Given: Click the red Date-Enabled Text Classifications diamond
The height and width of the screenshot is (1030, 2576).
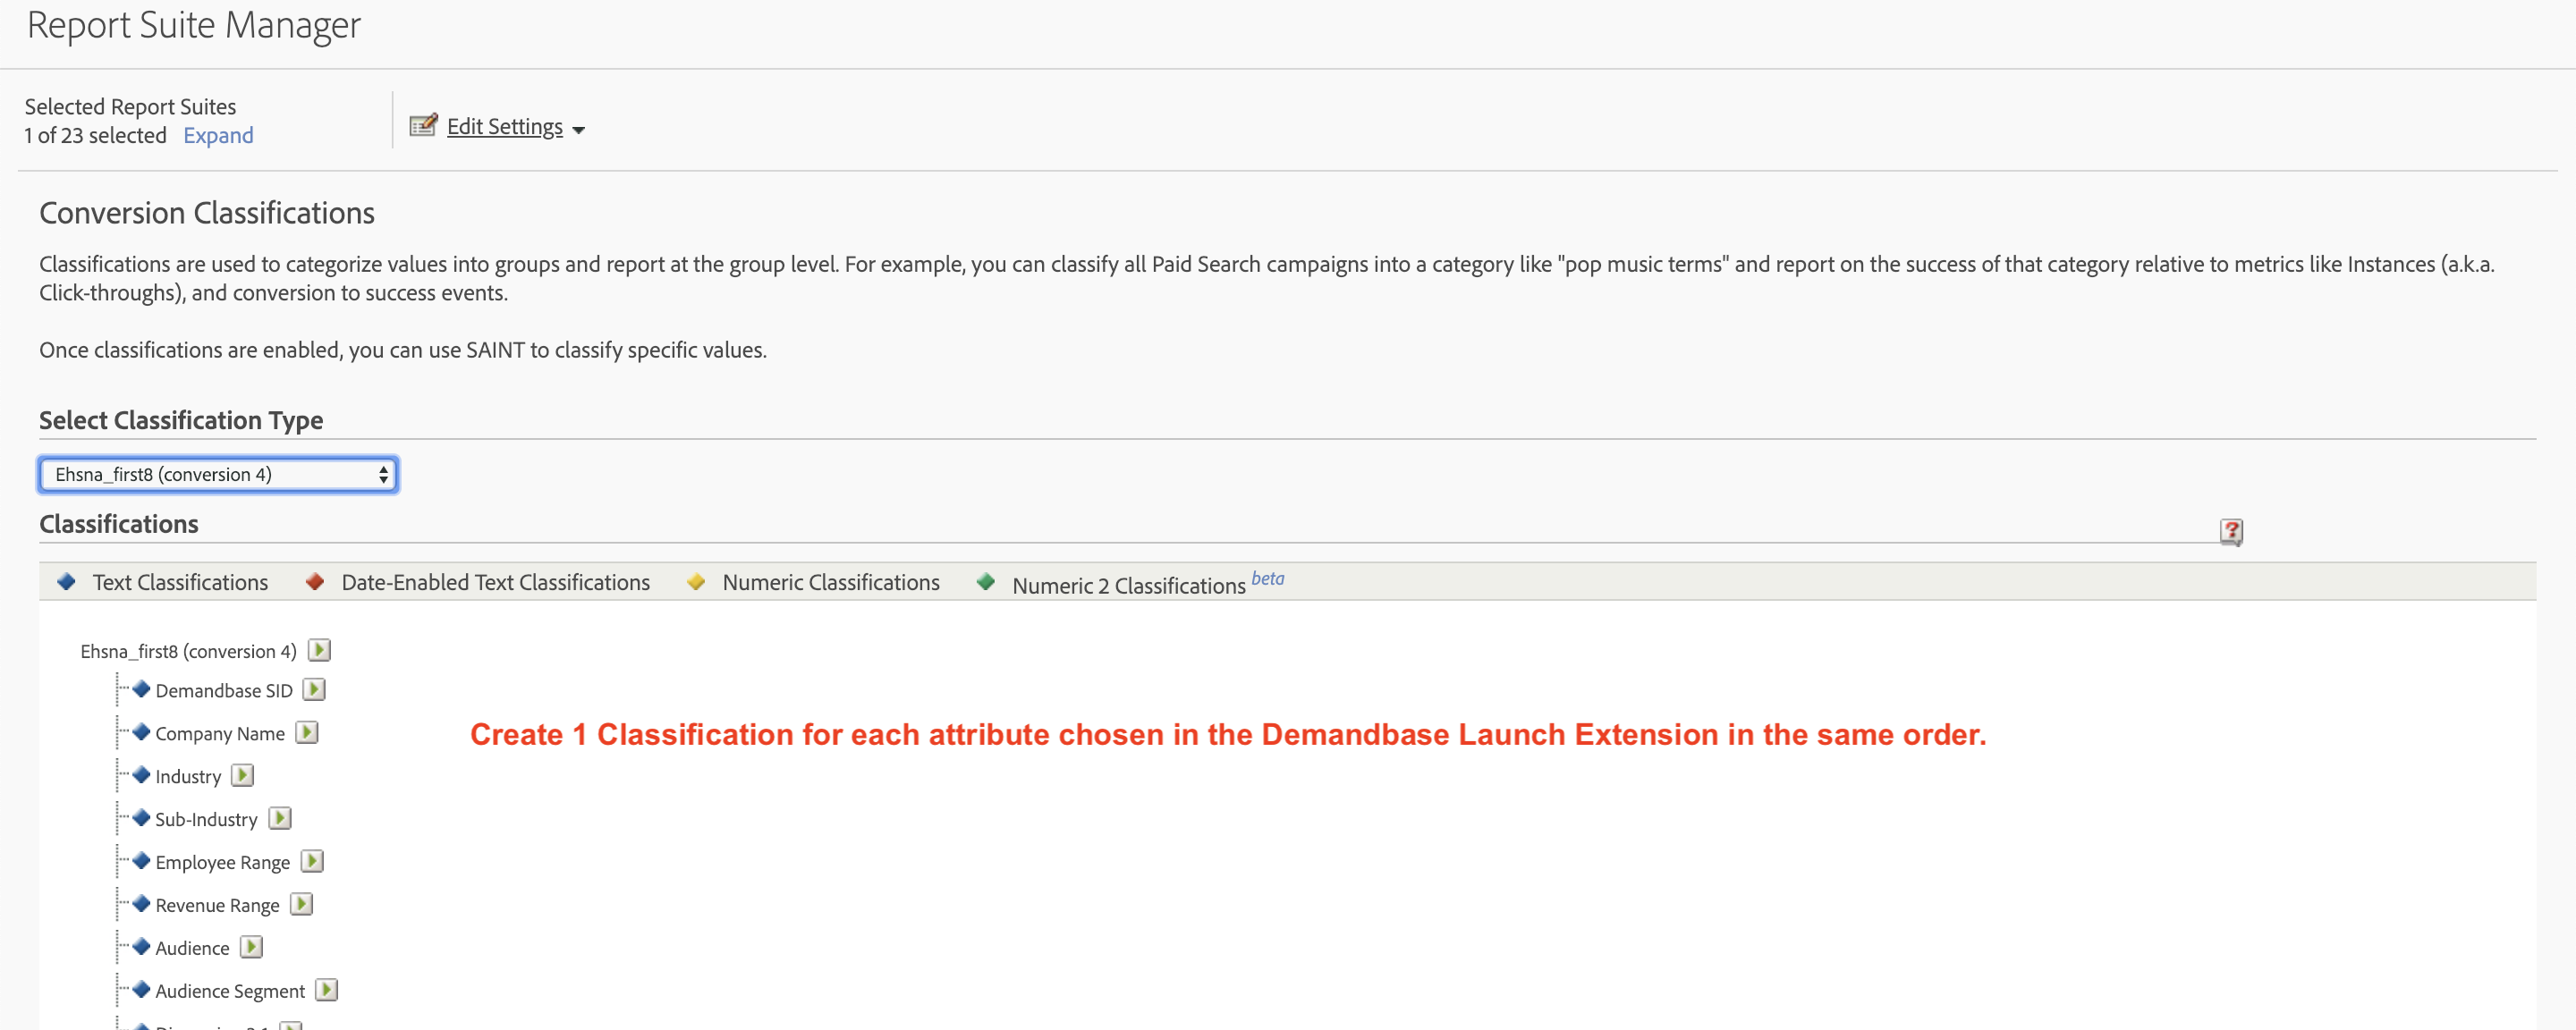Looking at the screenshot, I should [315, 581].
